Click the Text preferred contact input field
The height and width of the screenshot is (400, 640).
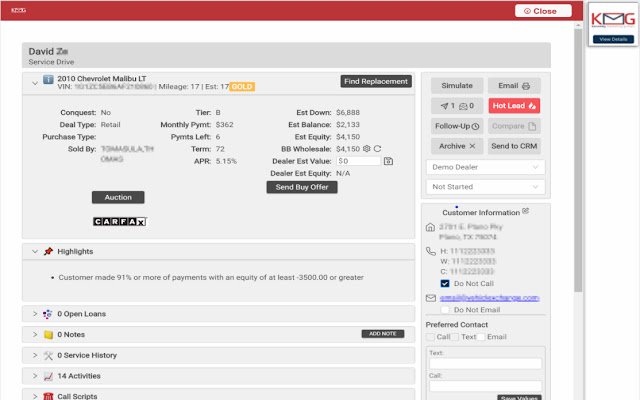tap(485, 364)
